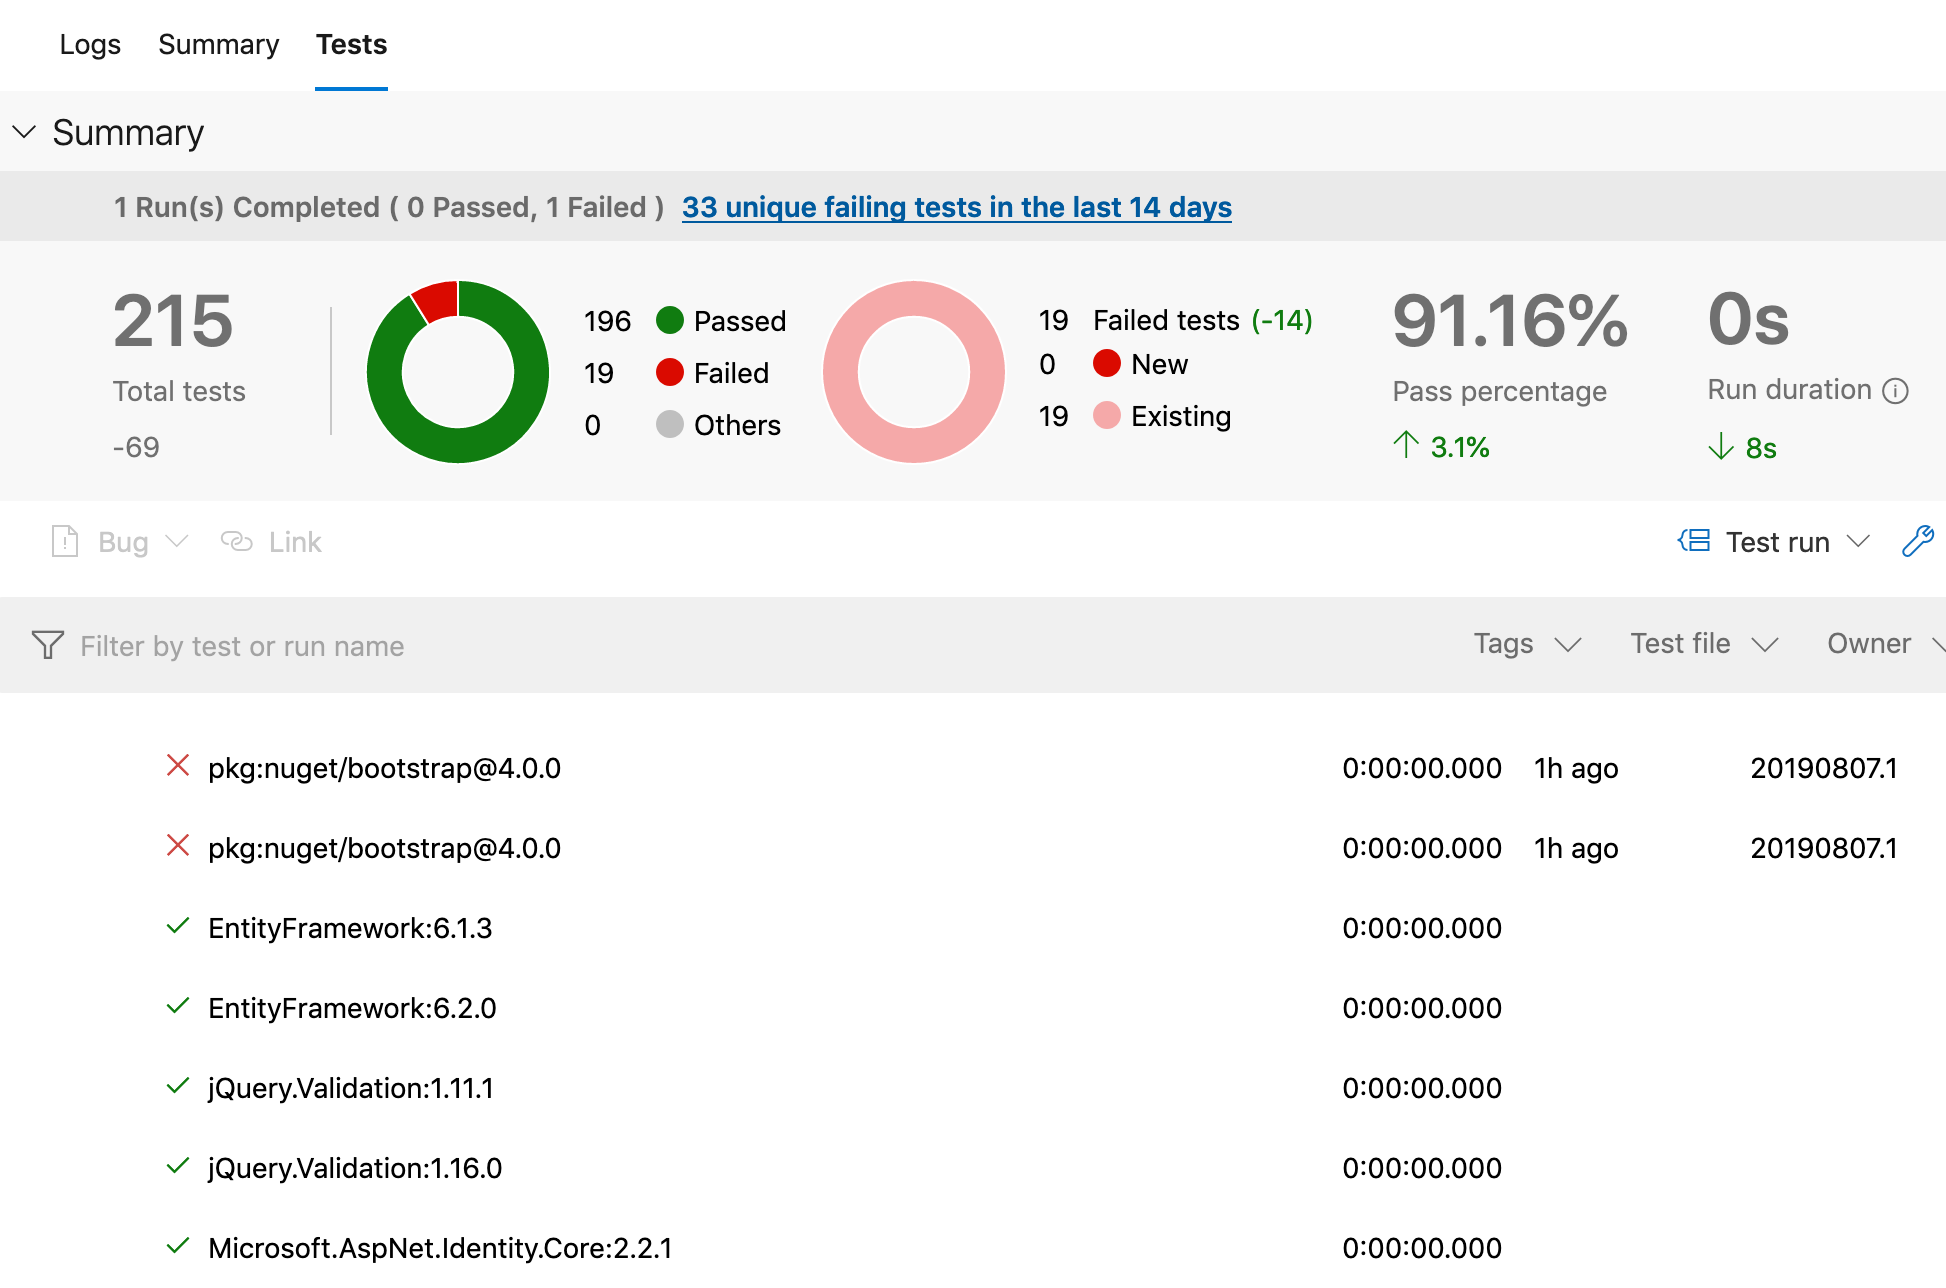This screenshot has height=1288, width=1946.
Task: Click the Test run group icon
Action: pyautogui.click(x=1694, y=541)
